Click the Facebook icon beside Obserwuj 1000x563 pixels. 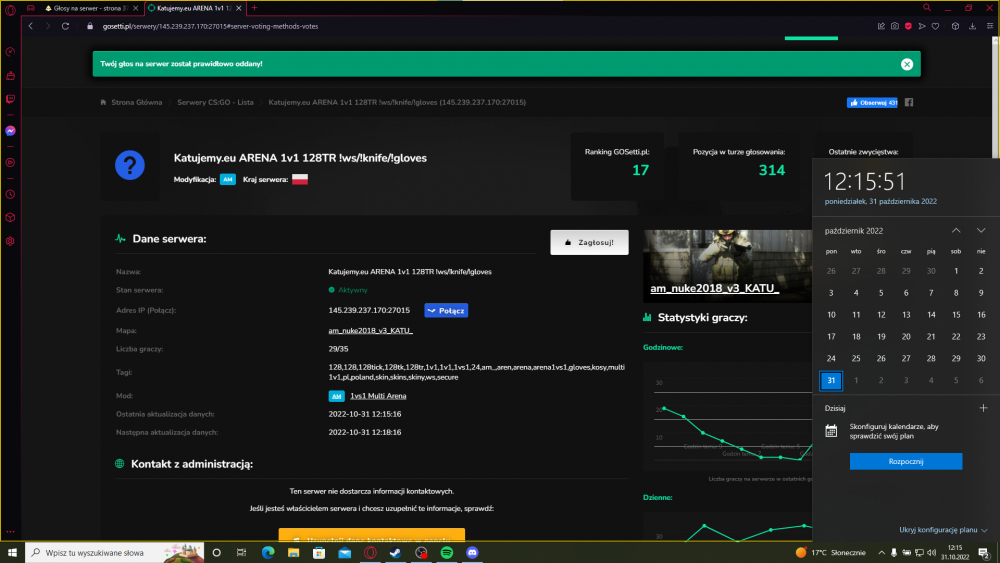tap(909, 102)
